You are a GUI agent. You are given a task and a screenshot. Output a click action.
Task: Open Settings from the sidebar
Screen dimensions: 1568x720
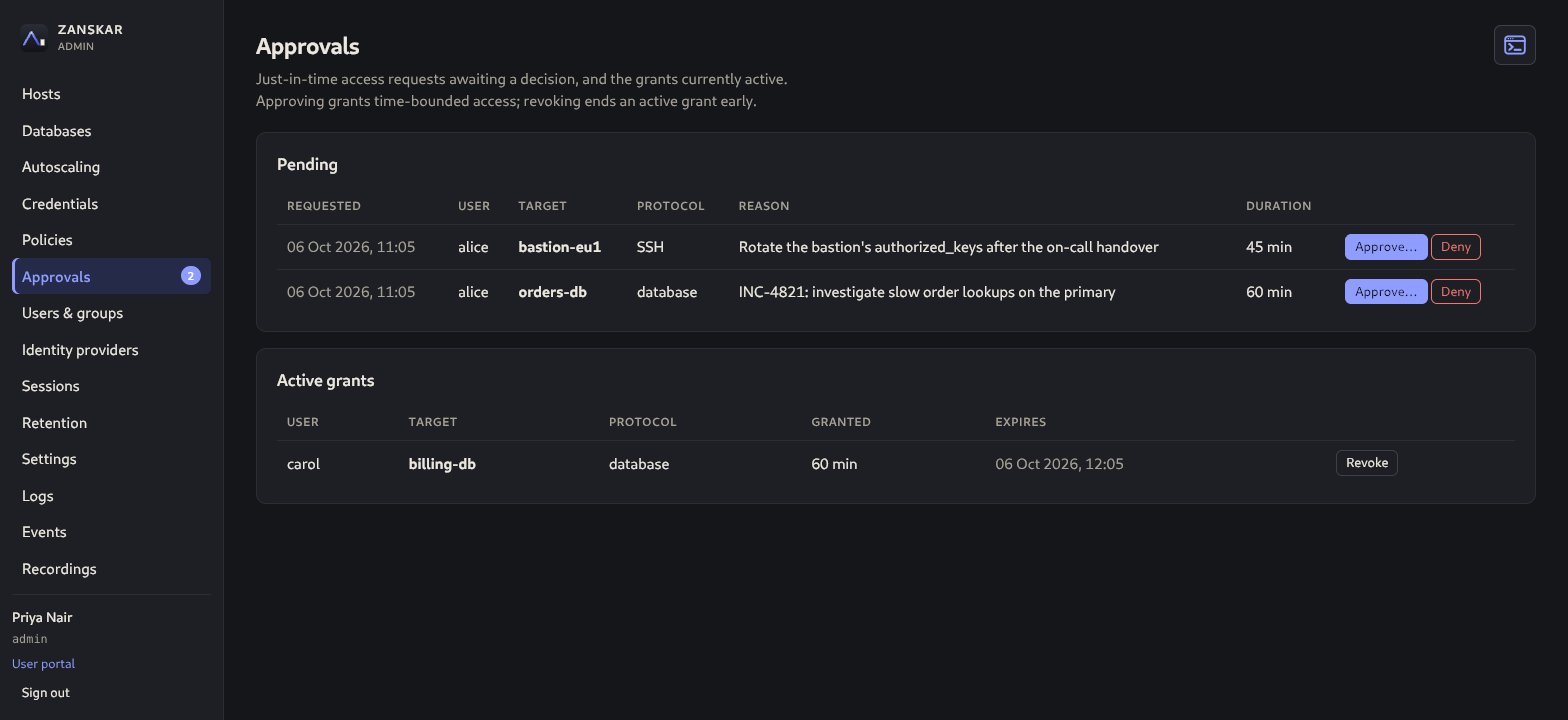[111, 459]
